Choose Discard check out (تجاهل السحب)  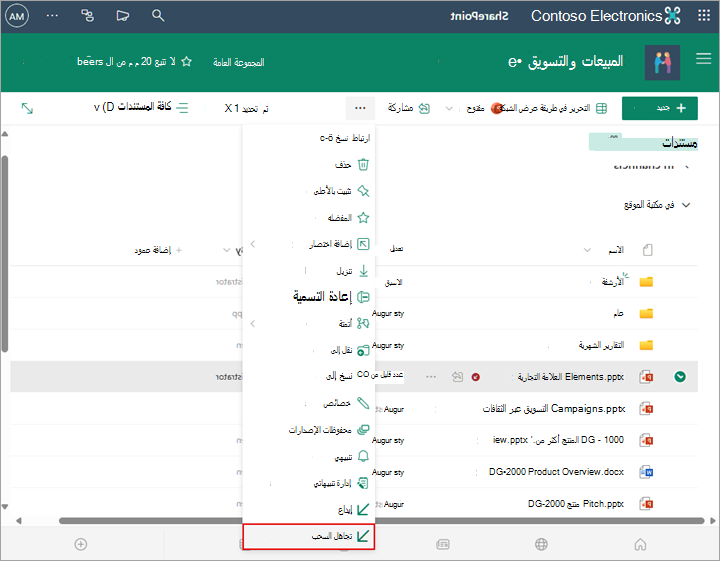pyautogui.click(x=309, y=536)
